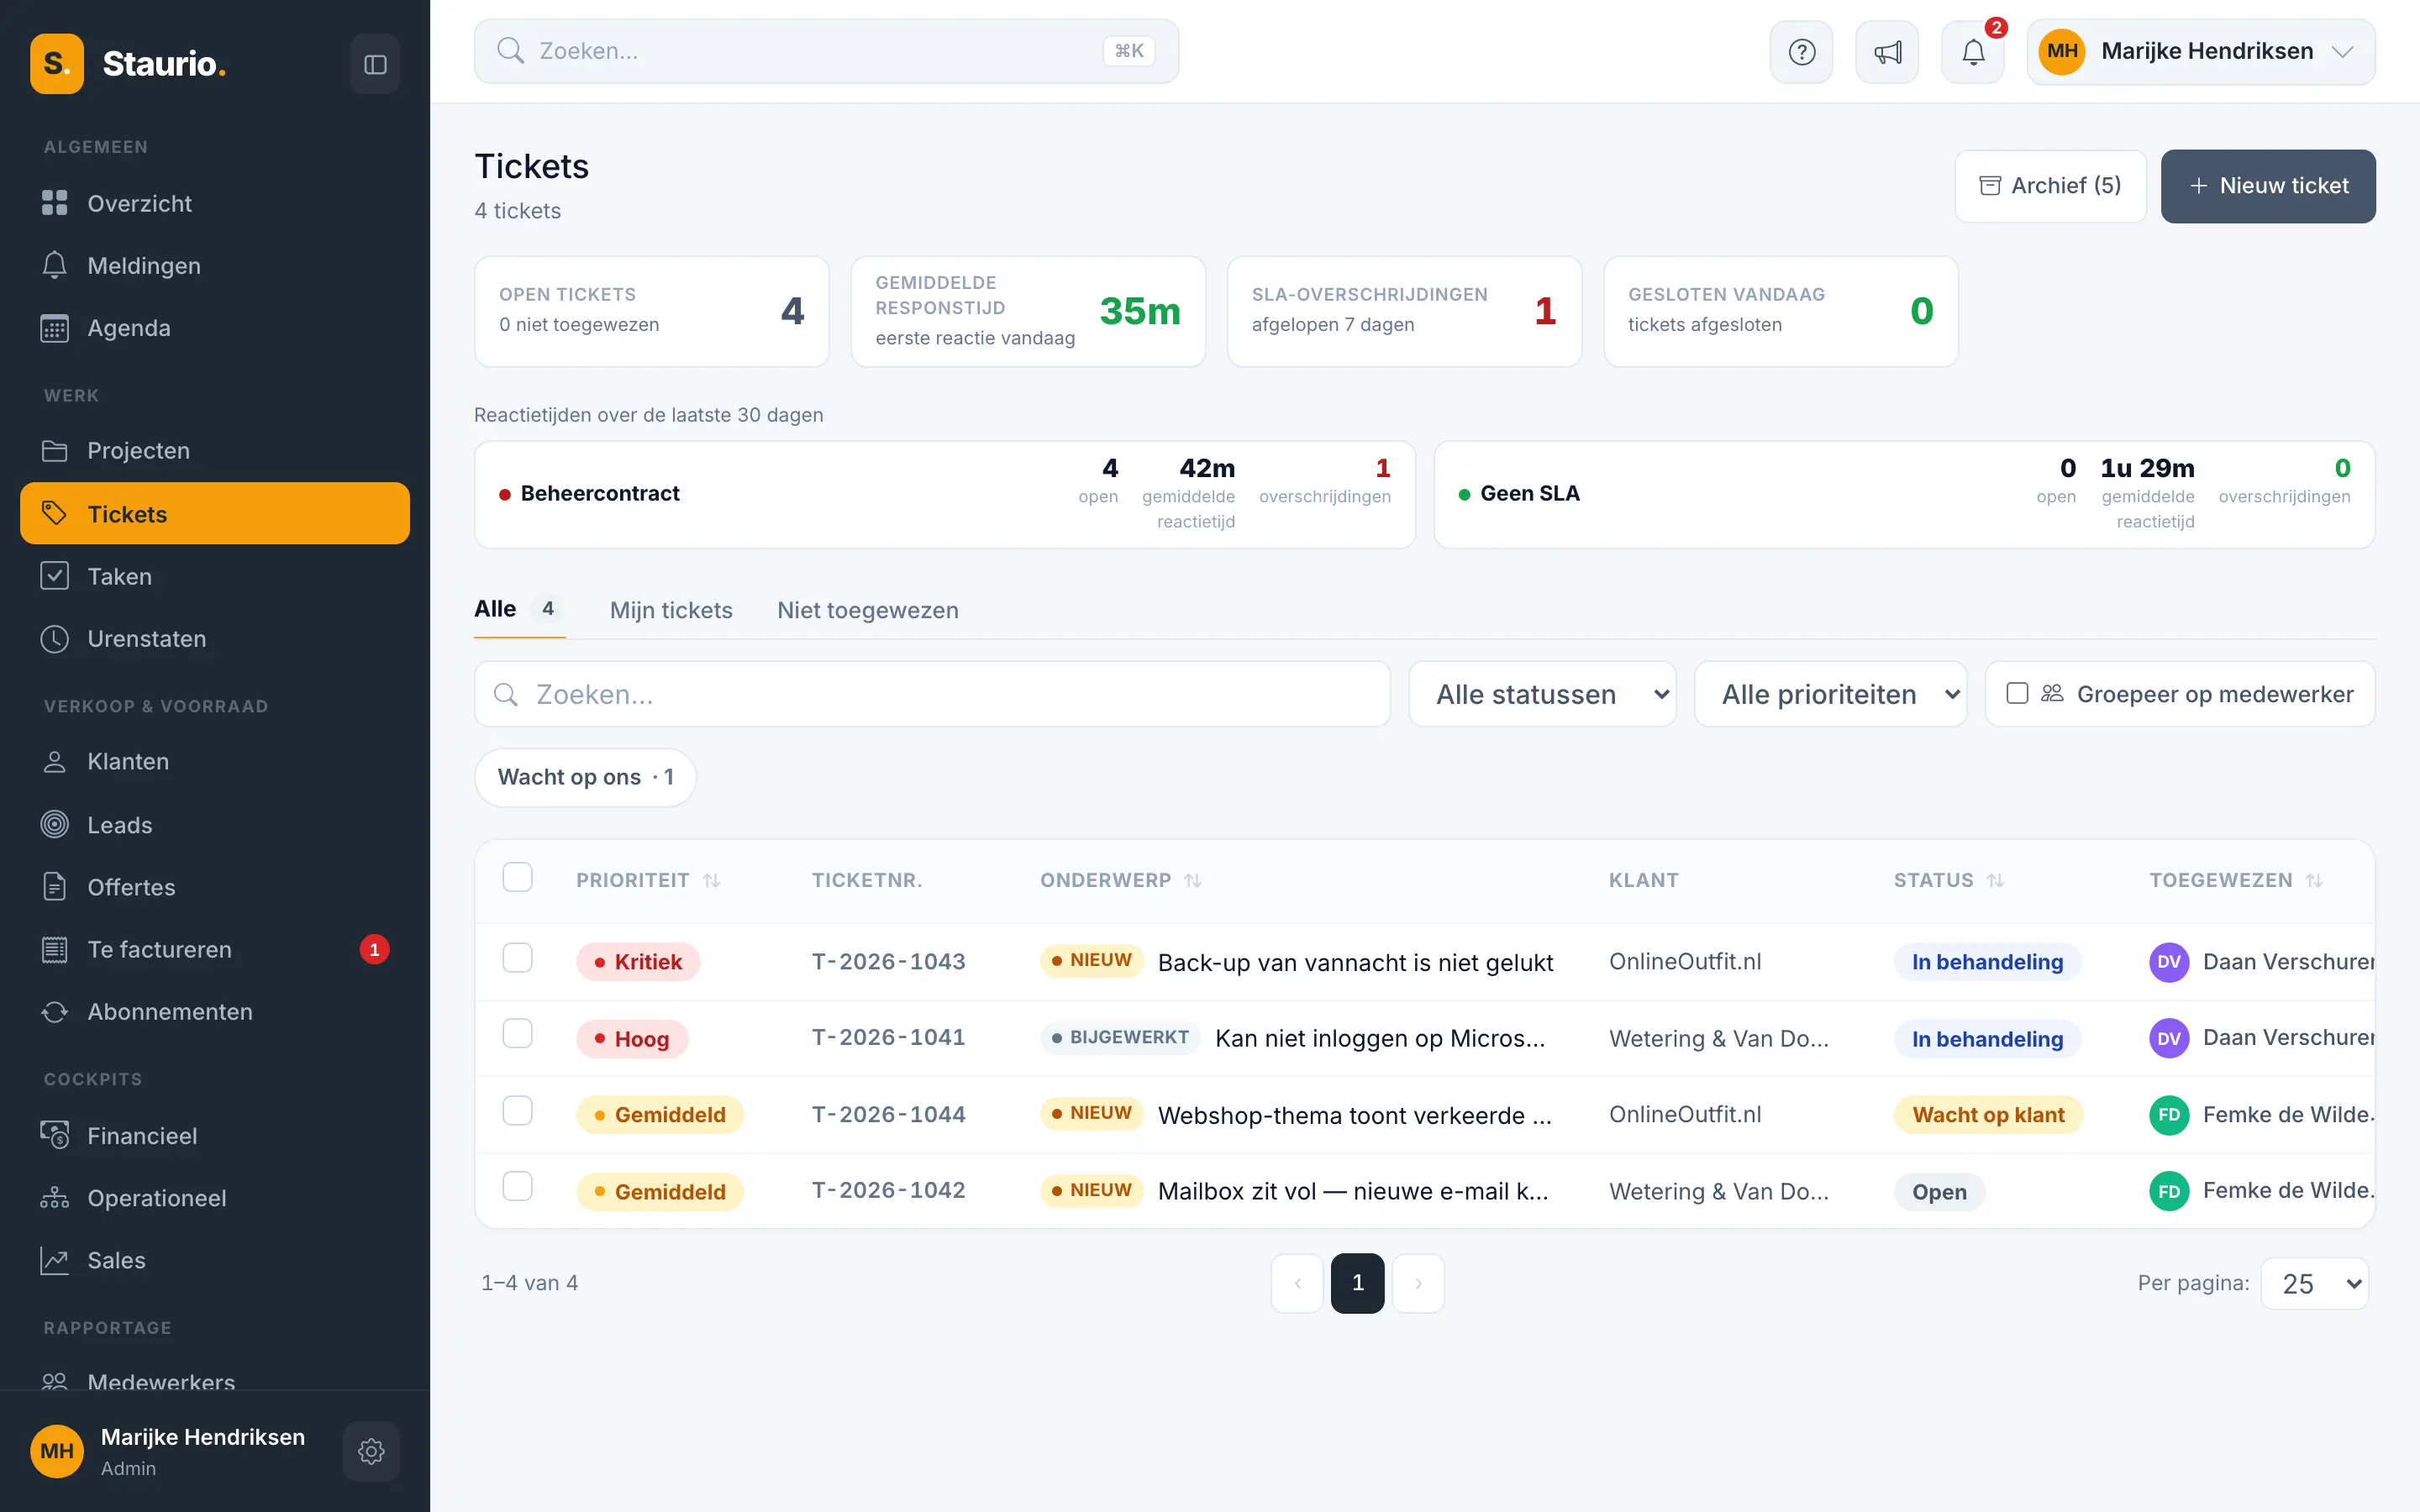The image size is (2420, 1512).
Task: Select checkbox for ticket T-2026-1043
Action: 517,958
